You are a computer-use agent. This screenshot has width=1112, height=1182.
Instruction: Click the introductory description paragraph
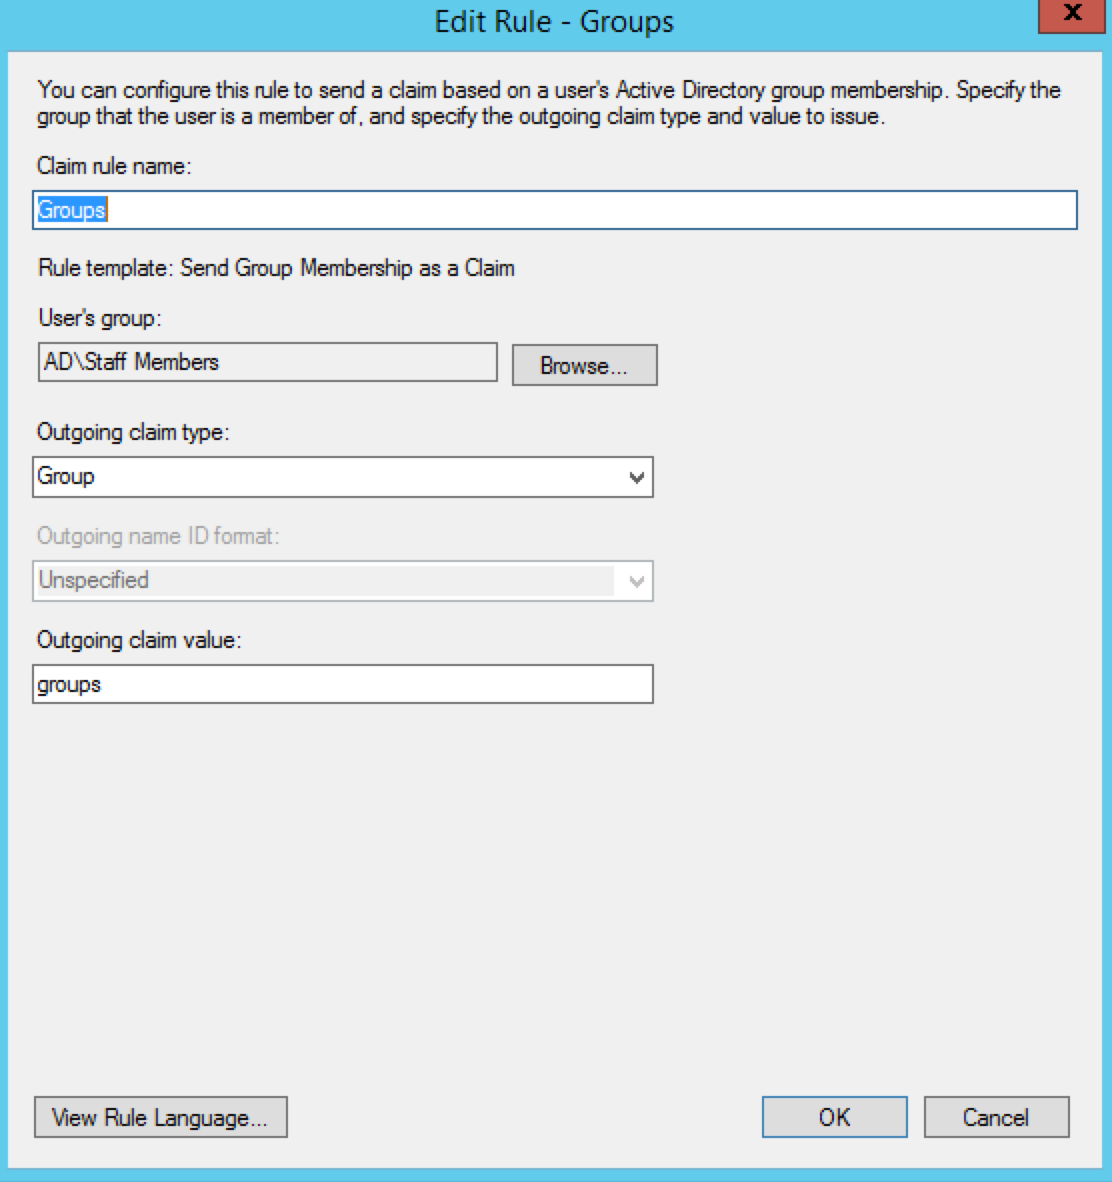tap(548, 103)
